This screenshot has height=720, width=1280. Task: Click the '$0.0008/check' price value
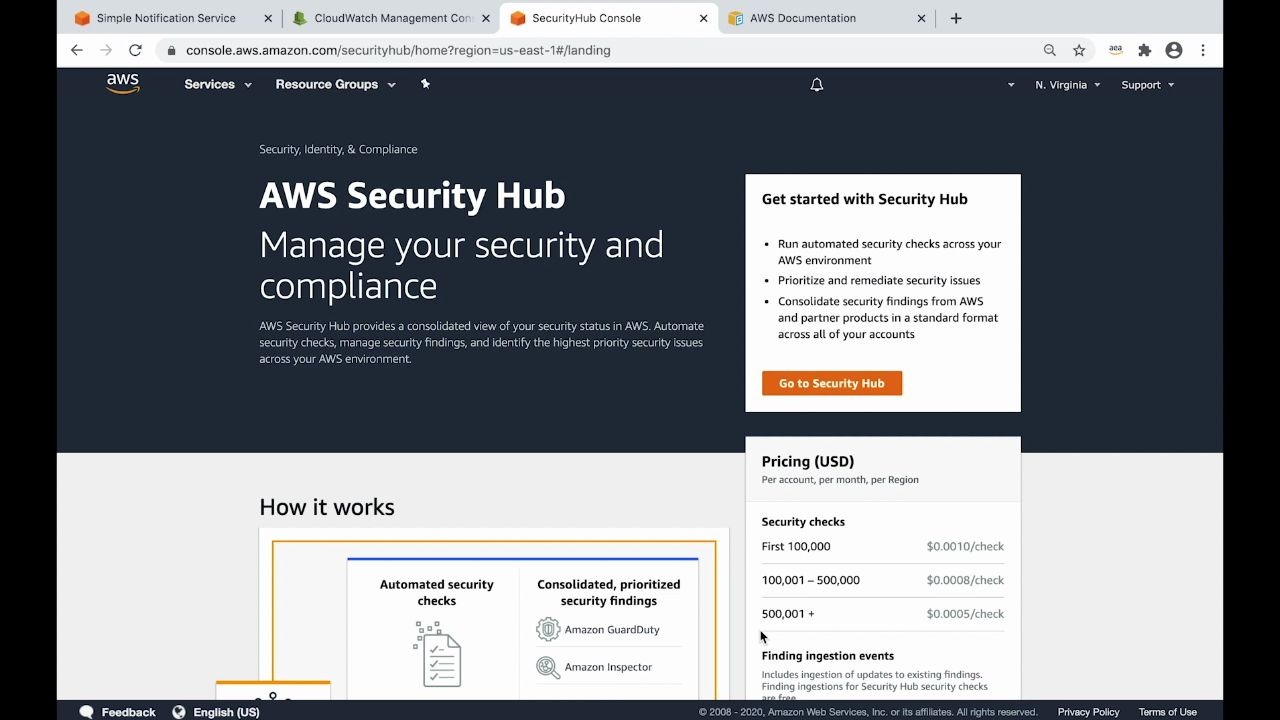[965, 580]
